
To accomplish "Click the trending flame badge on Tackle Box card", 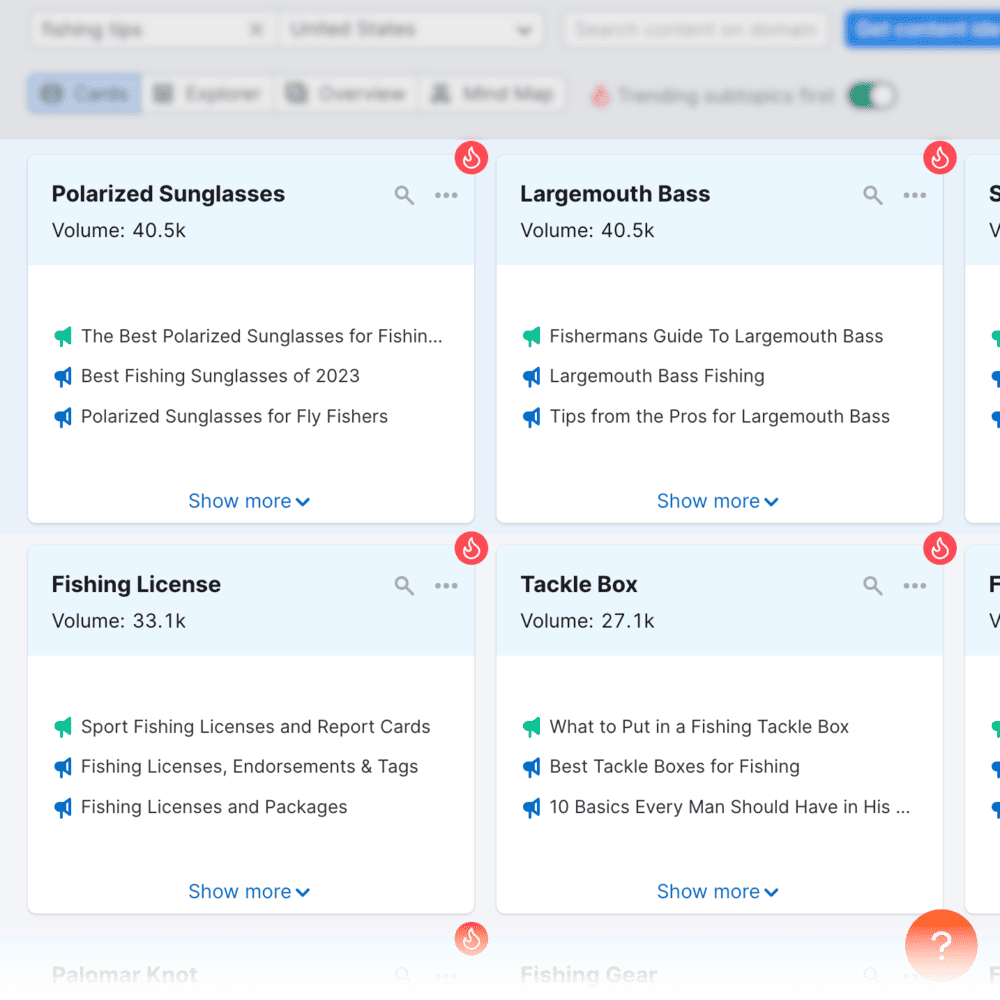I will pos(940,548).
